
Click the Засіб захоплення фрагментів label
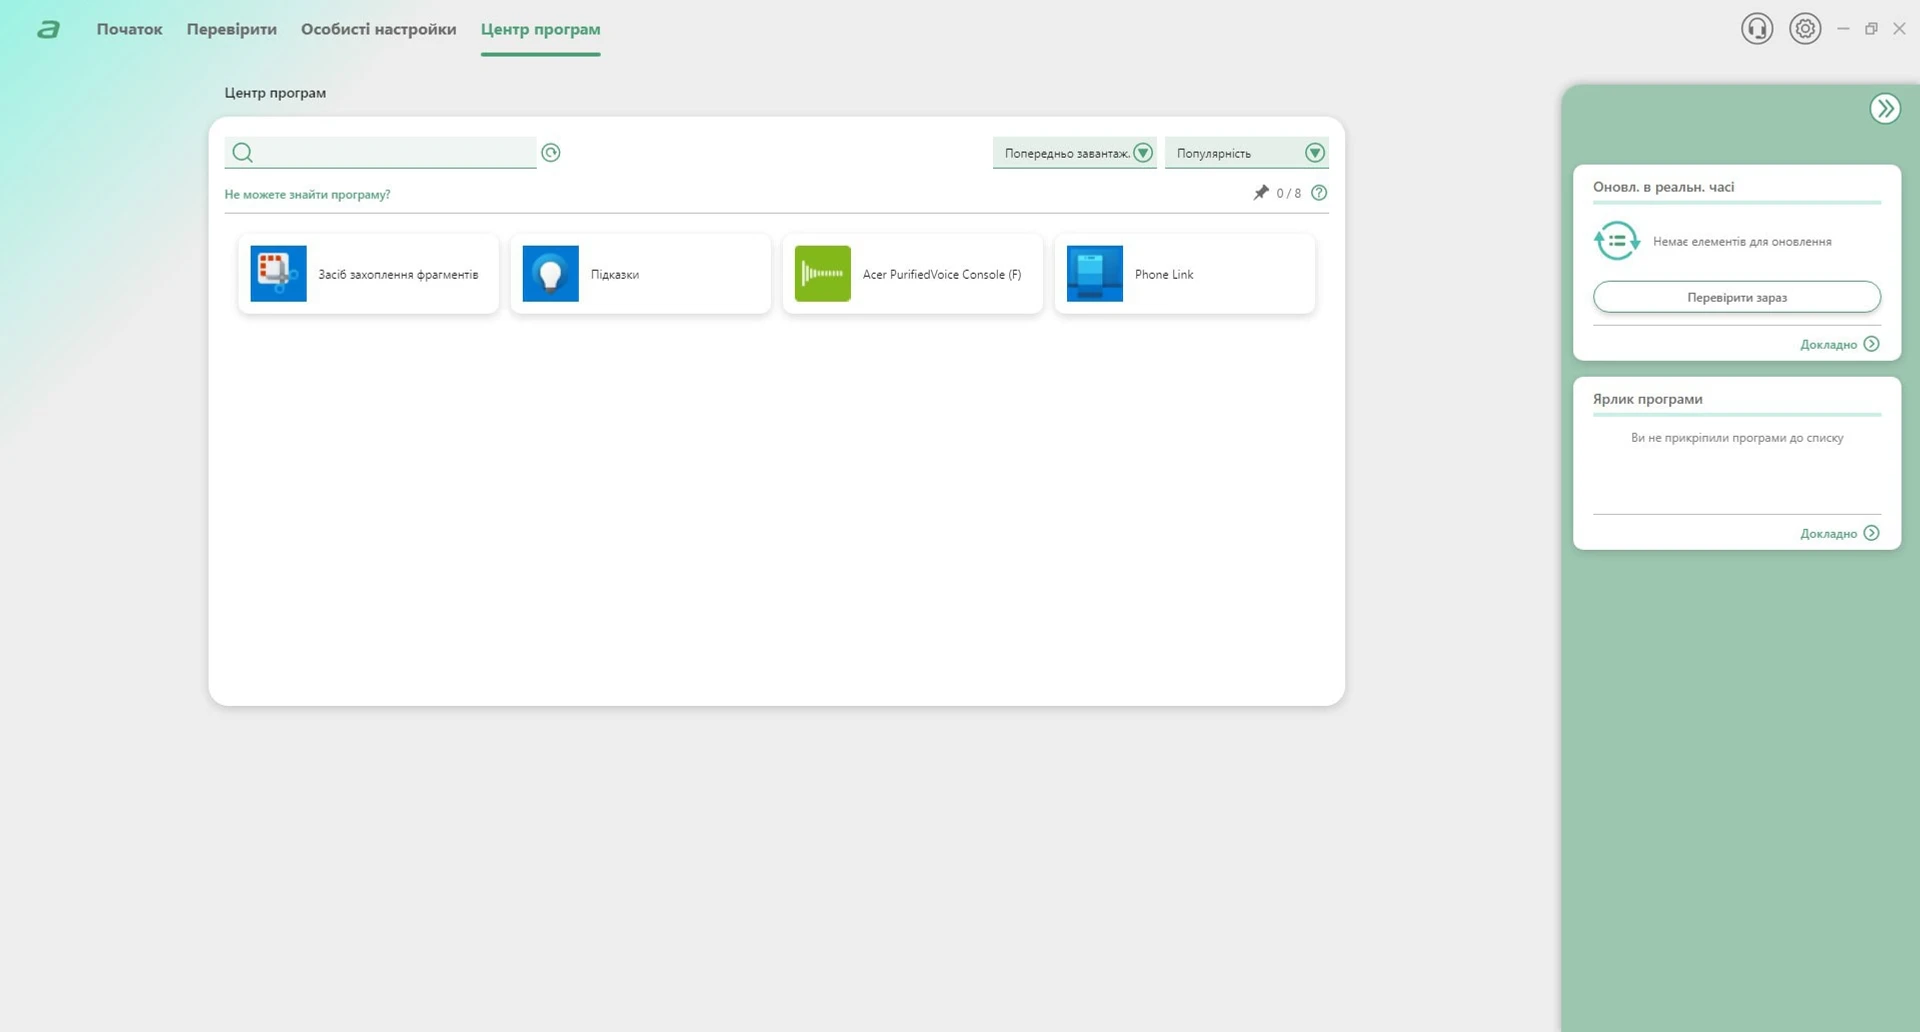[398, 274]
